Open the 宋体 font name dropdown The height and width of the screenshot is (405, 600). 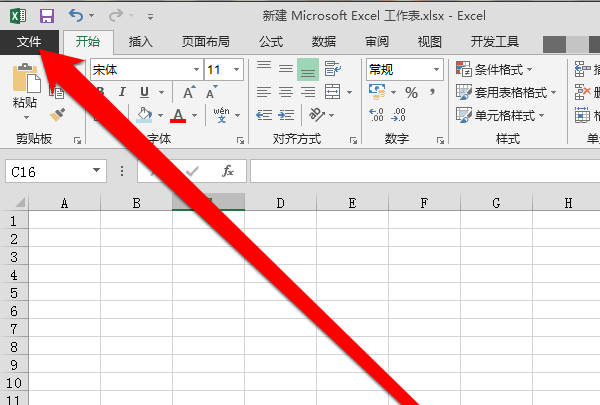coord(196,70)
